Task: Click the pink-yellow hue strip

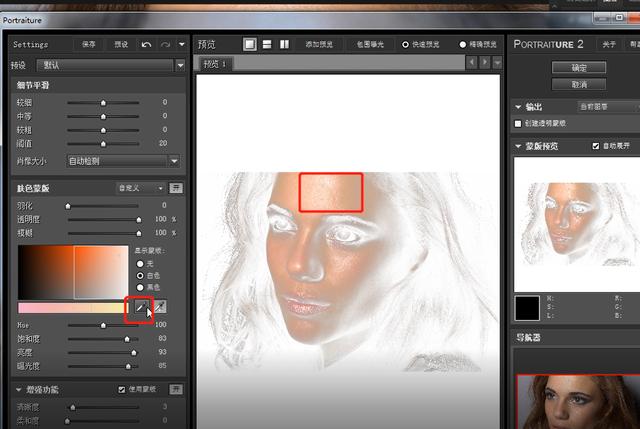Action: 73,308
